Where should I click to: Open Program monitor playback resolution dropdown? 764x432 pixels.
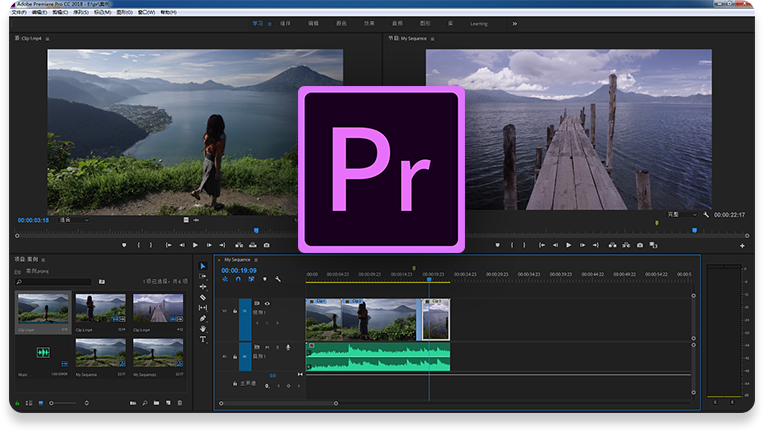tap(682, 215)
